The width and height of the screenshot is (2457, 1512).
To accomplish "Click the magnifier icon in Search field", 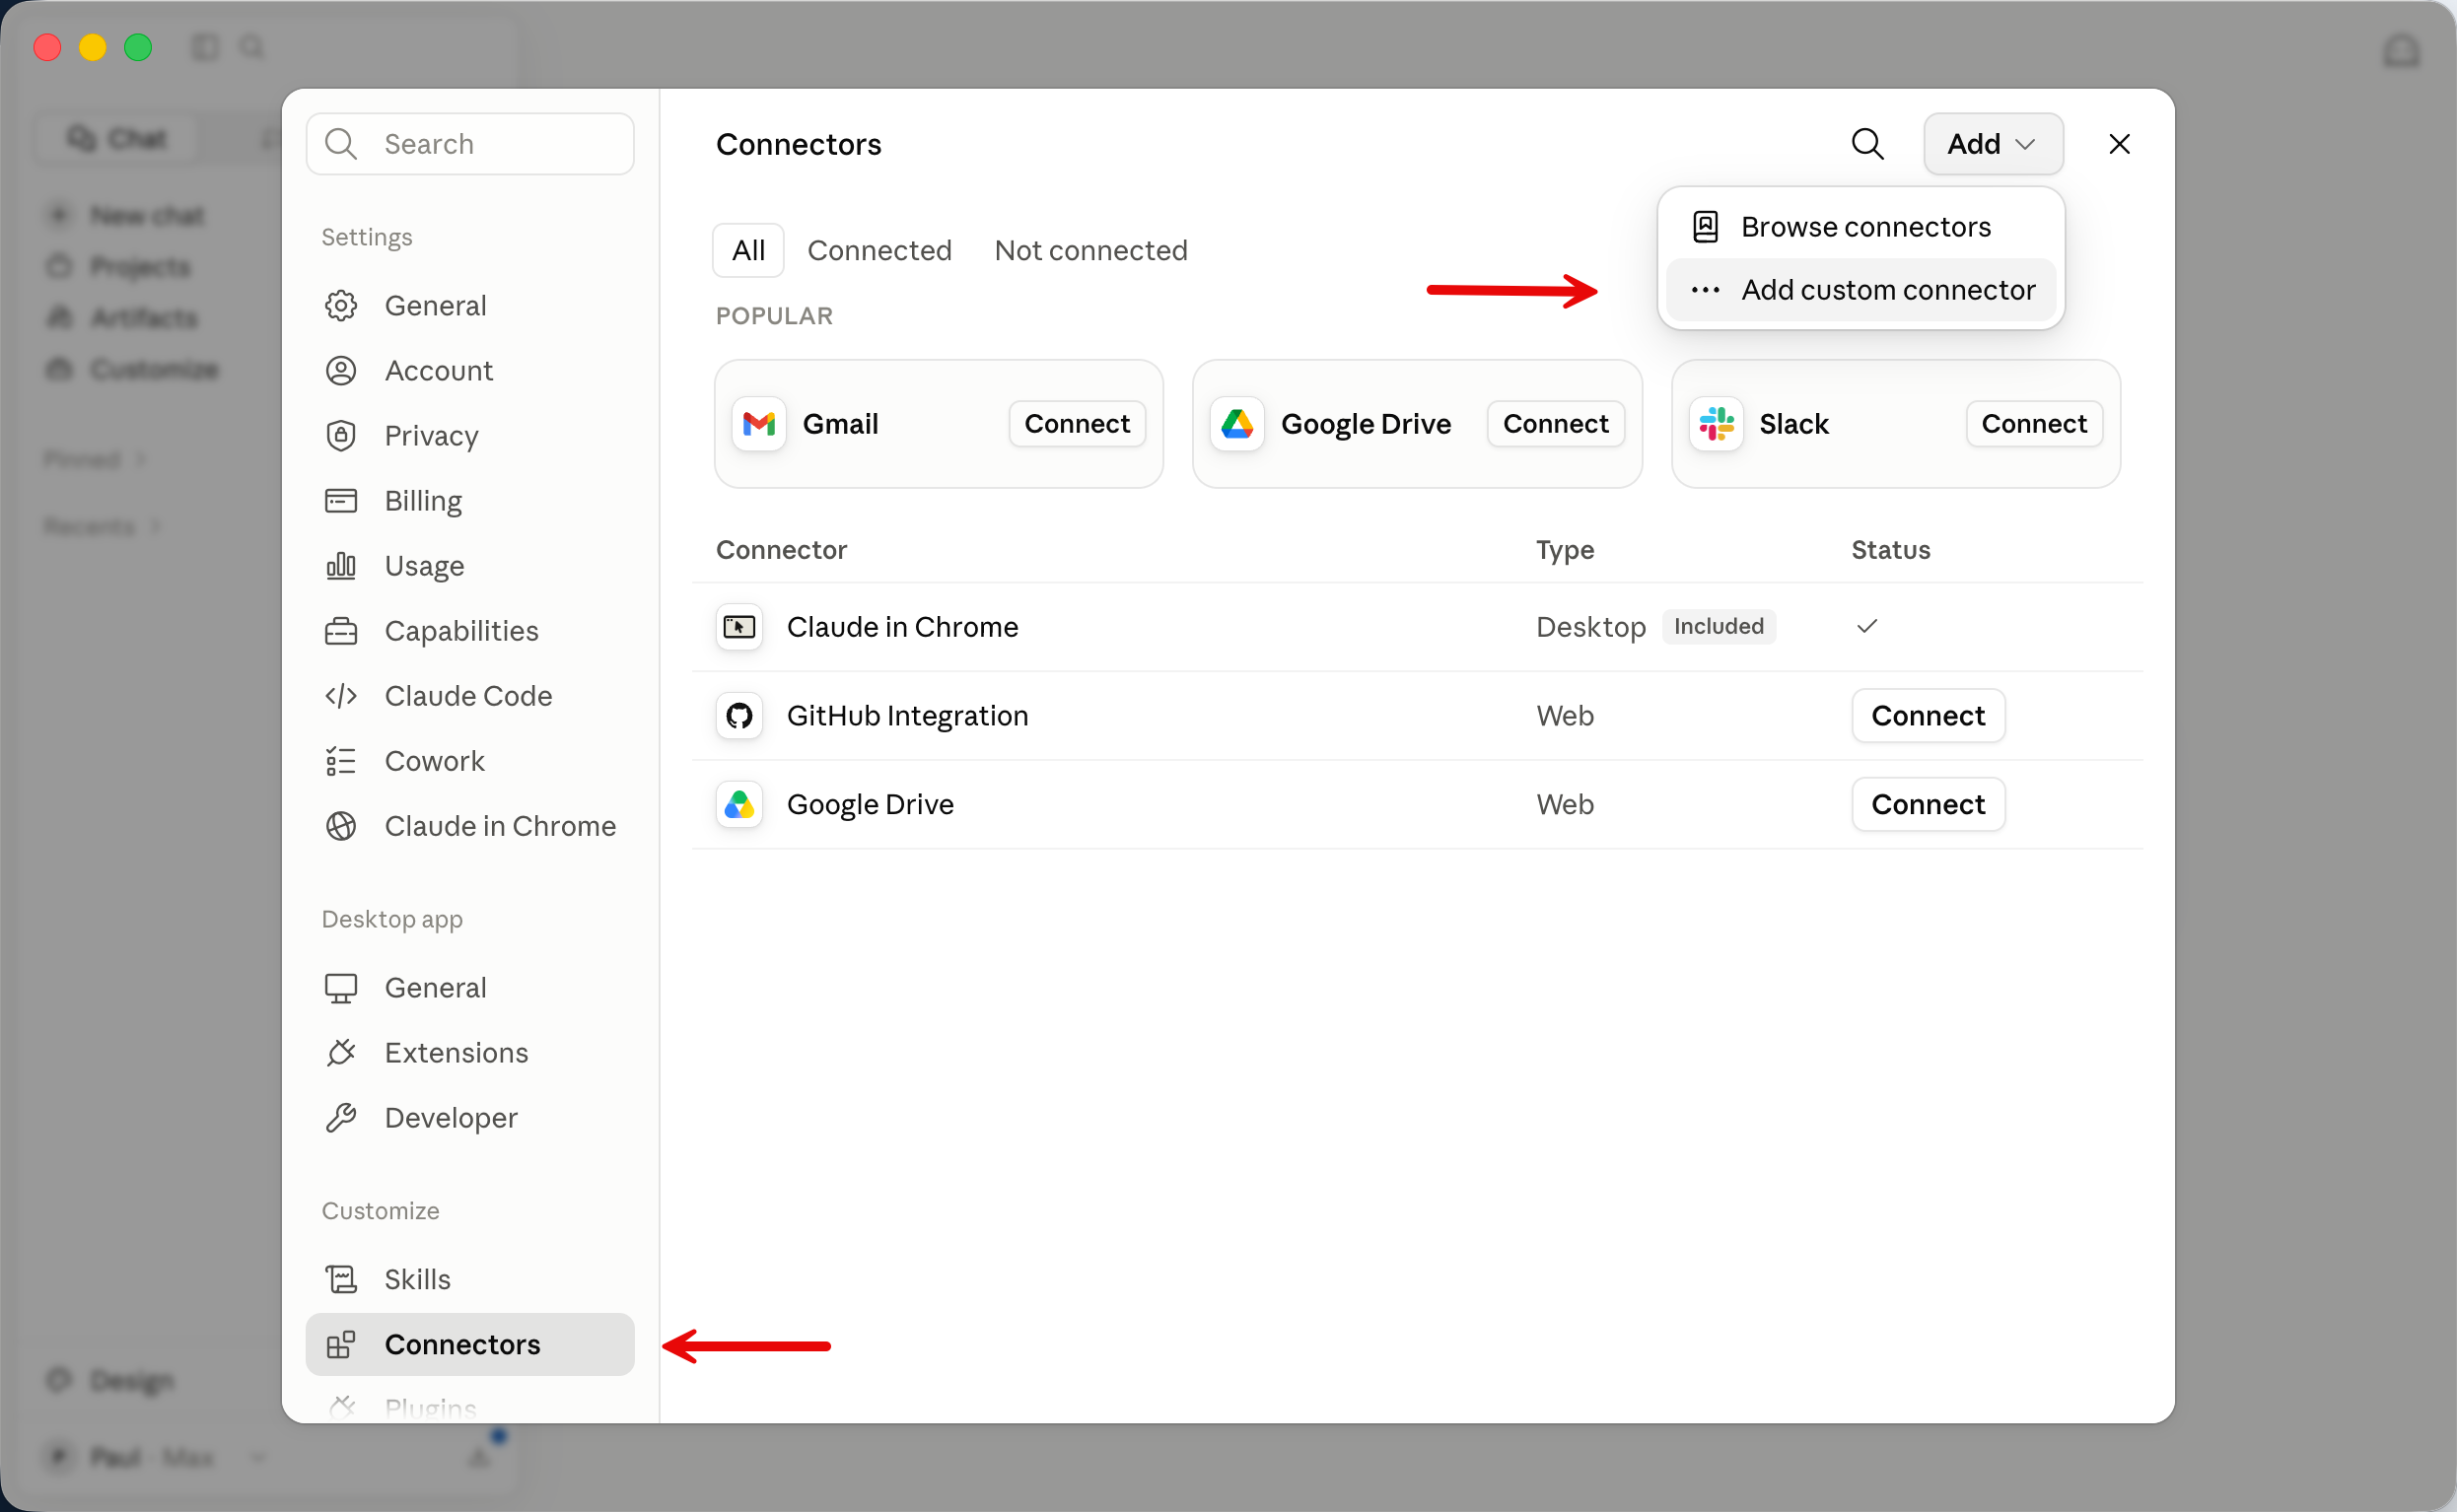I will click(341, 144).
